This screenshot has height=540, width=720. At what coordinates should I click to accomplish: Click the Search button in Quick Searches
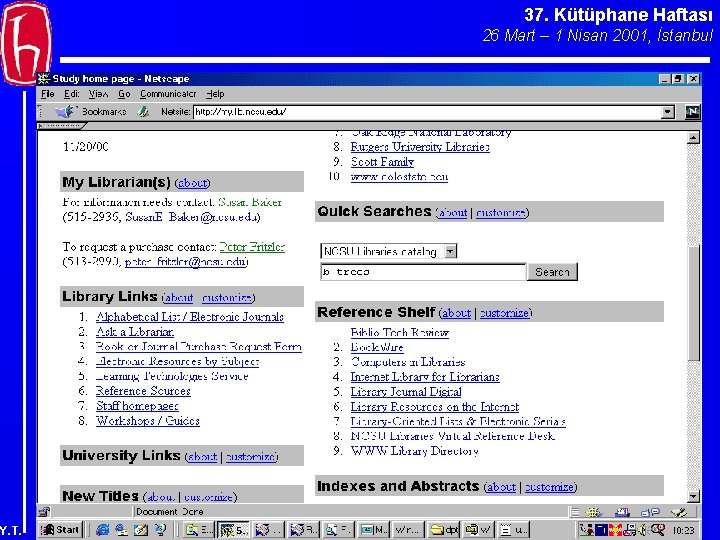click(x=552, y=272)
